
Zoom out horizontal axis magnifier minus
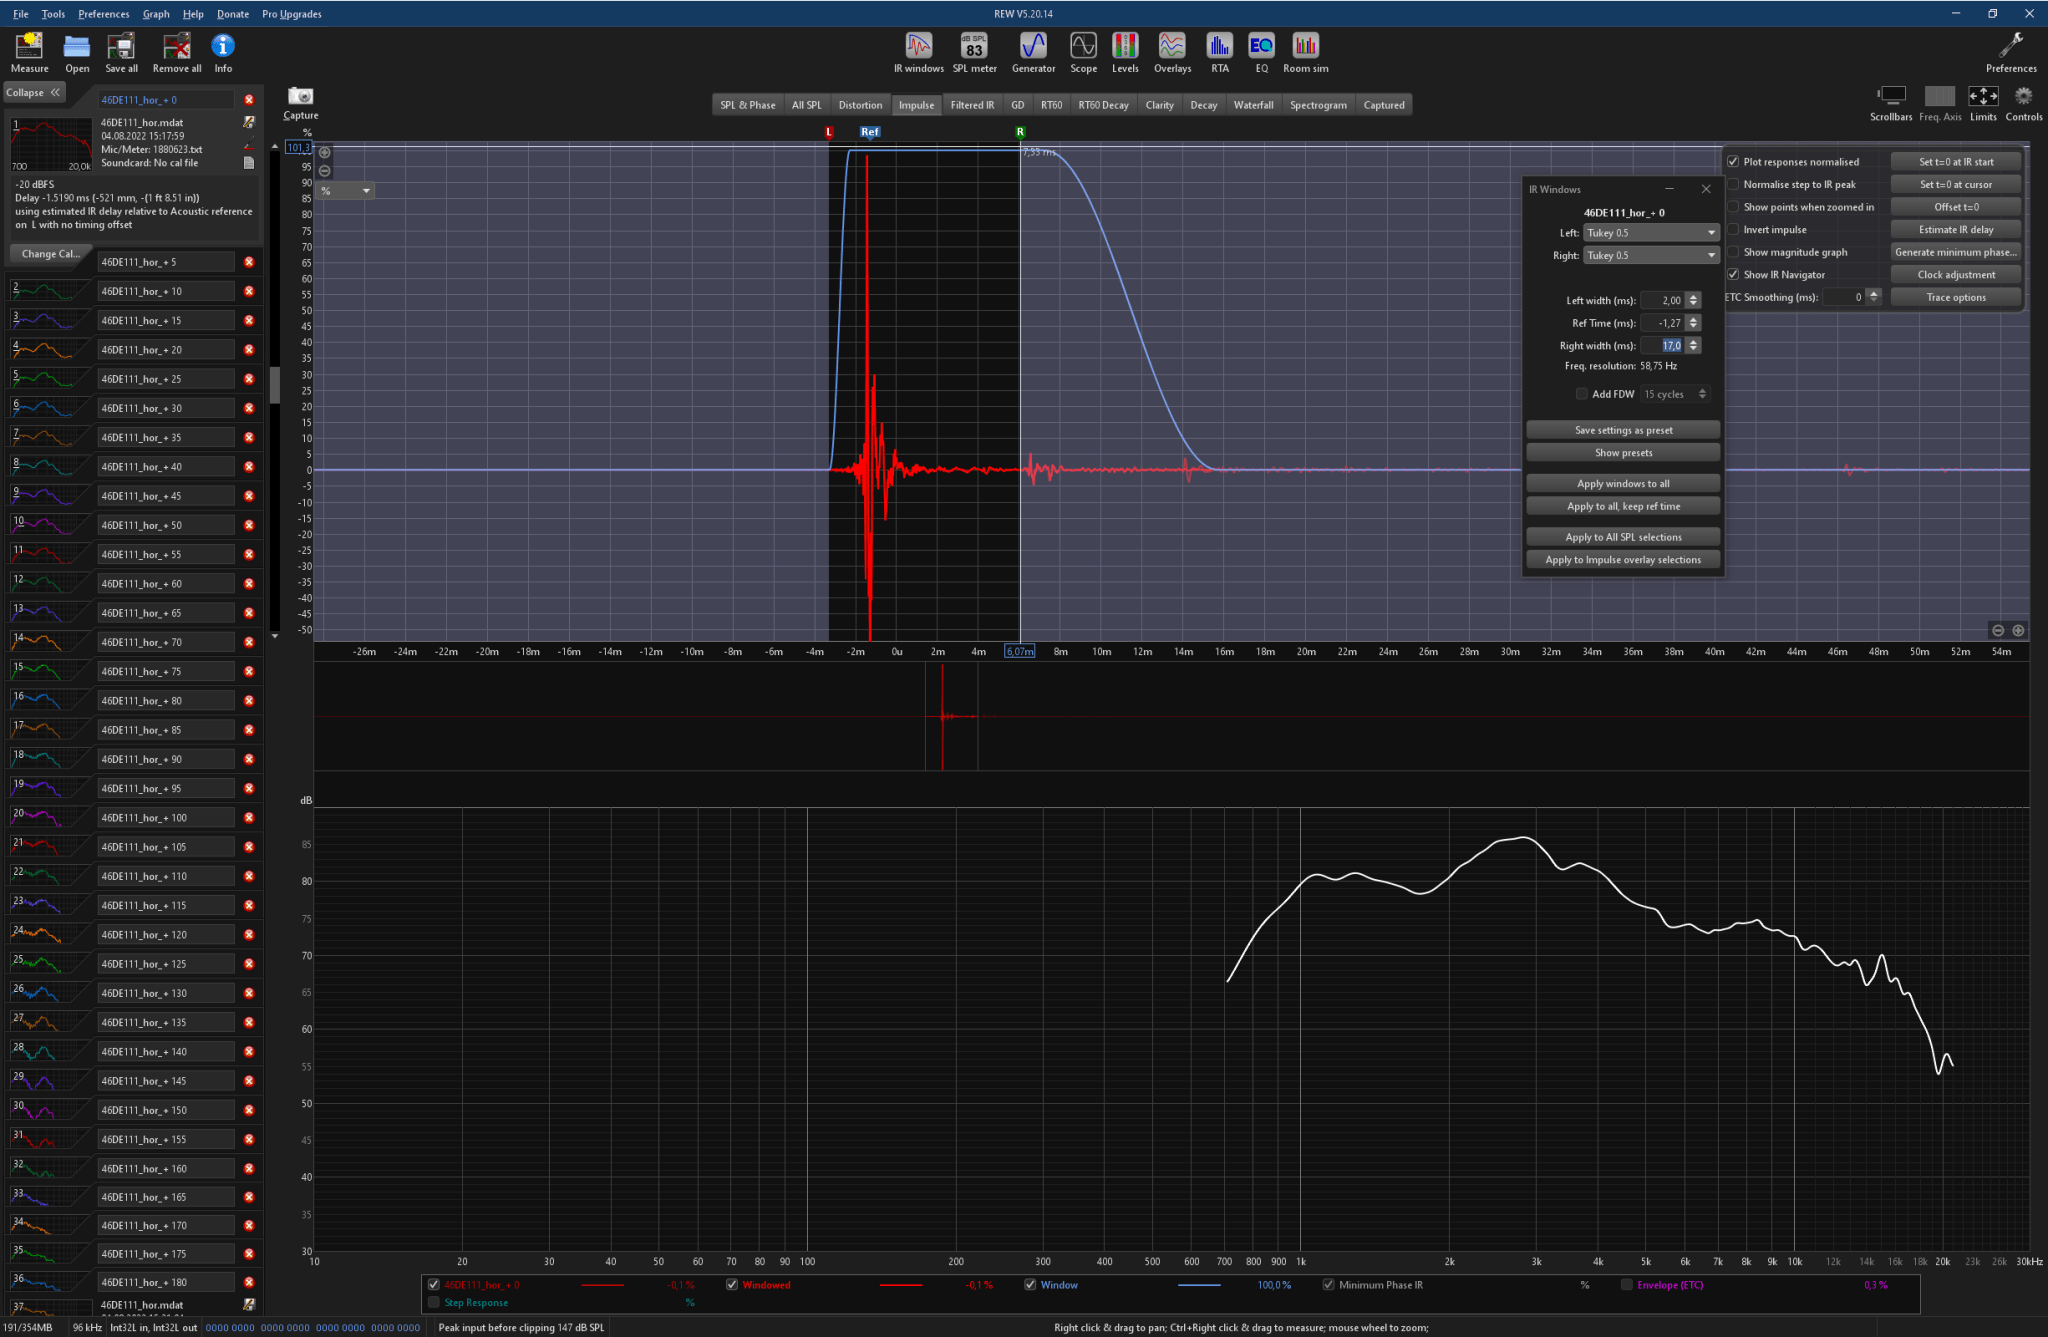pyautogui.click(x=1997, y=630)
